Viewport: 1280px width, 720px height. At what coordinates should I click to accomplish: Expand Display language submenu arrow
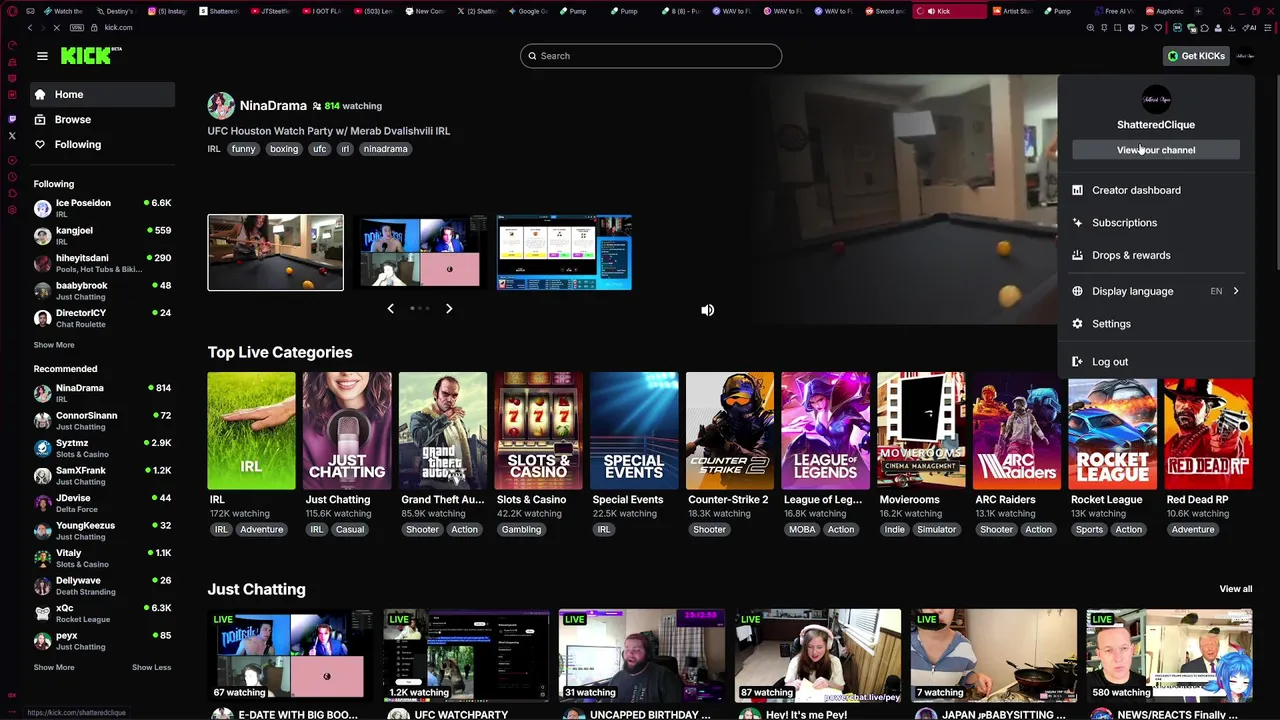(1236, 291)
